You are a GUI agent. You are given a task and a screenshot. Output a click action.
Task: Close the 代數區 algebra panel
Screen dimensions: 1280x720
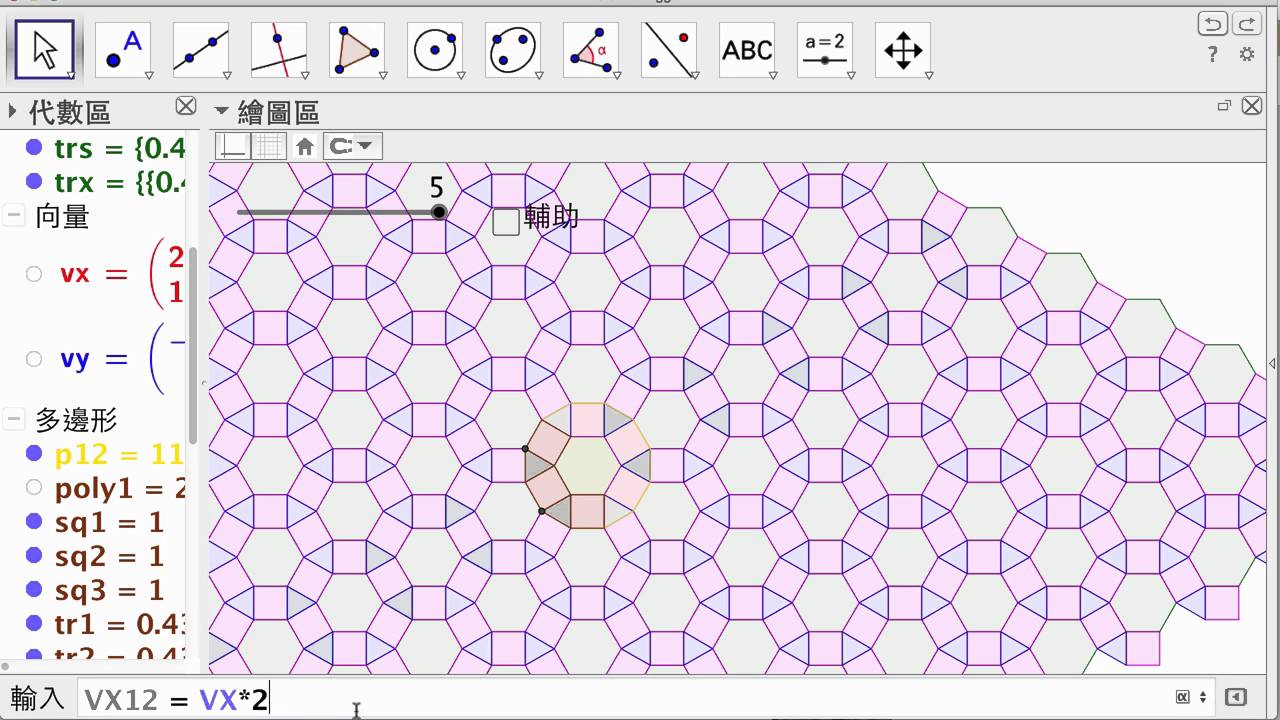click(x=186, y=106)
